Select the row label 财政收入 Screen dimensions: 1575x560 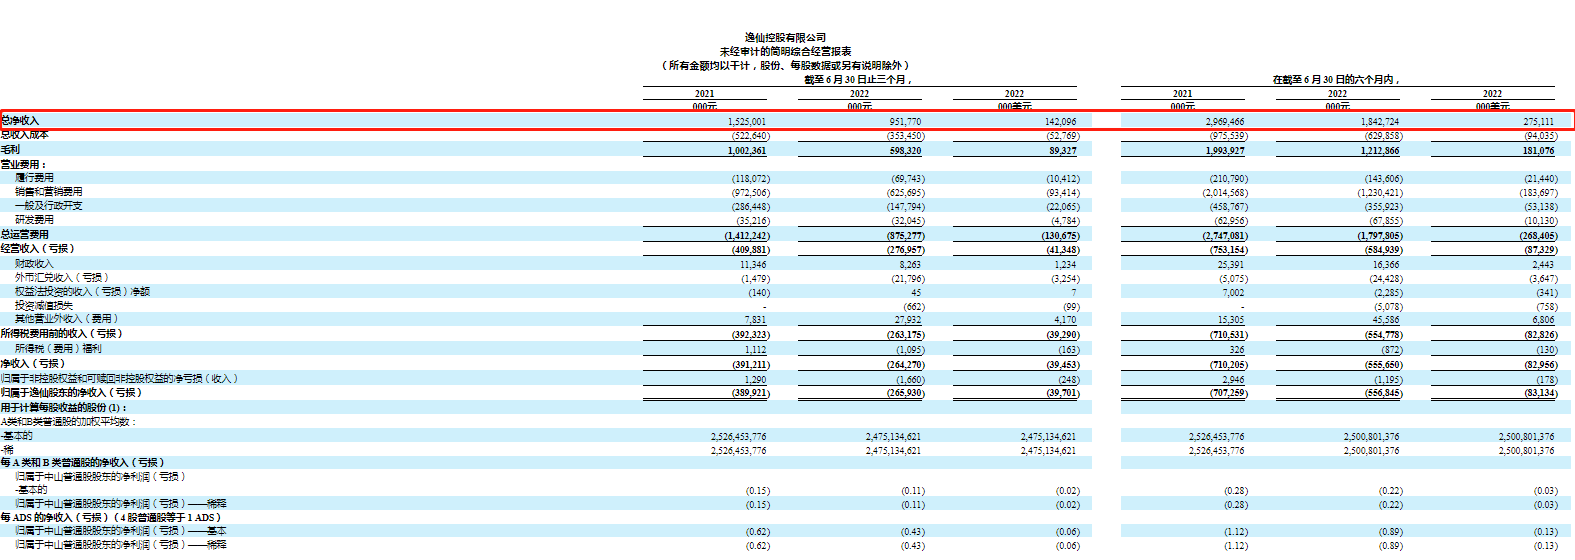(34, 263)
